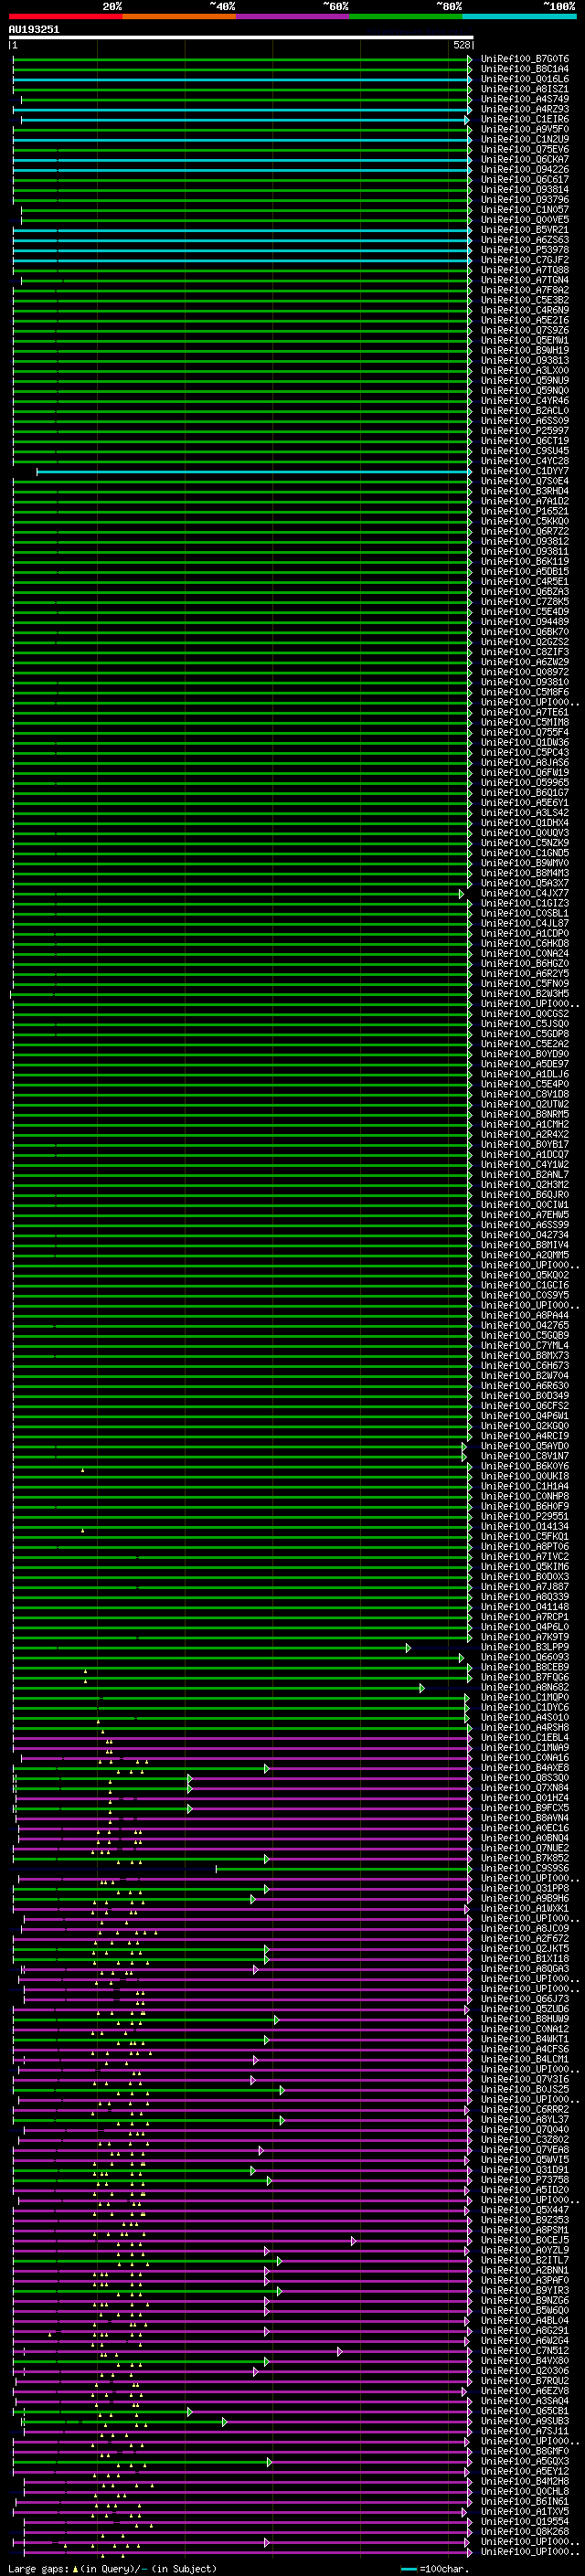This screenshot has width=585, height=2576.
Task: Click UniRef100_C1GIZ3 label
Action: coord(525,904)
